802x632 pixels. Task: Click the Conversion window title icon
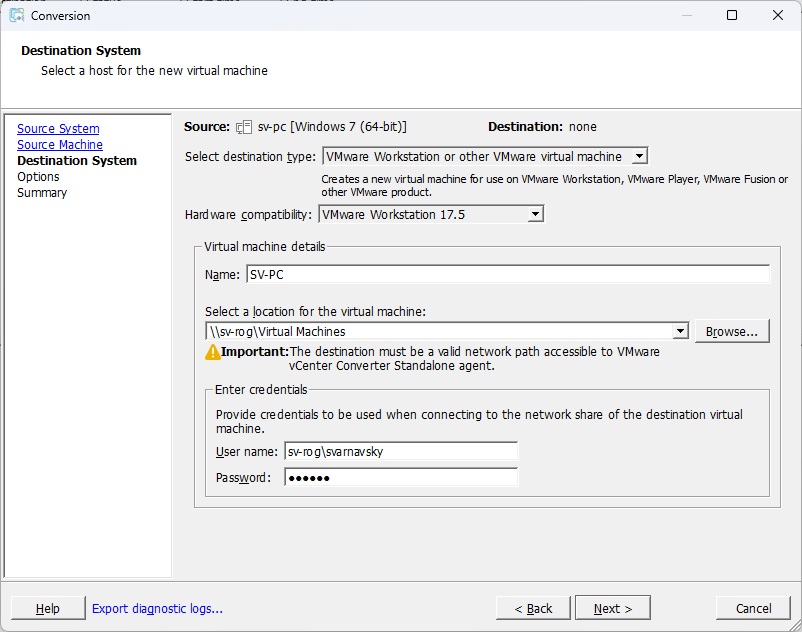pyautogui.click(x=17, y=15)
